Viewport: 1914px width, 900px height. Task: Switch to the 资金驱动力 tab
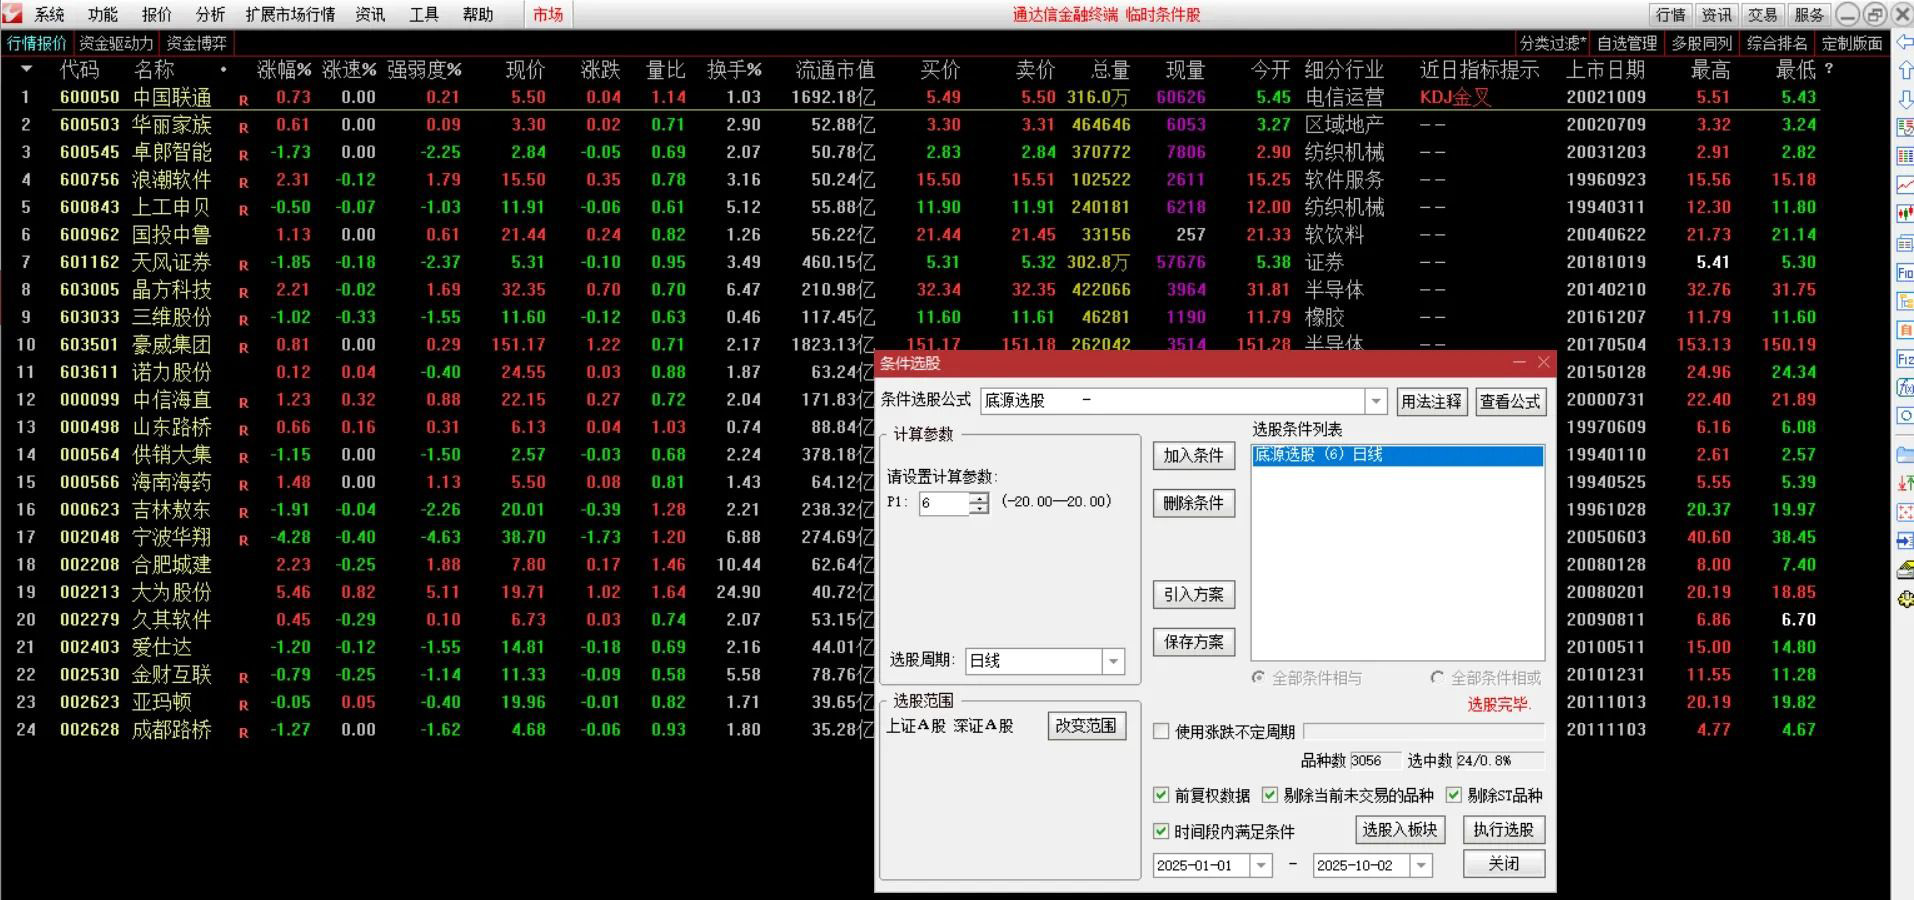click(116, 43)
